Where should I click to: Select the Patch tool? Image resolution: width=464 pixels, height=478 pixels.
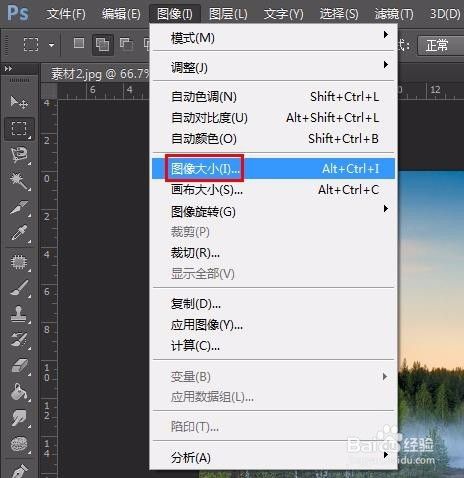(19, 262)
